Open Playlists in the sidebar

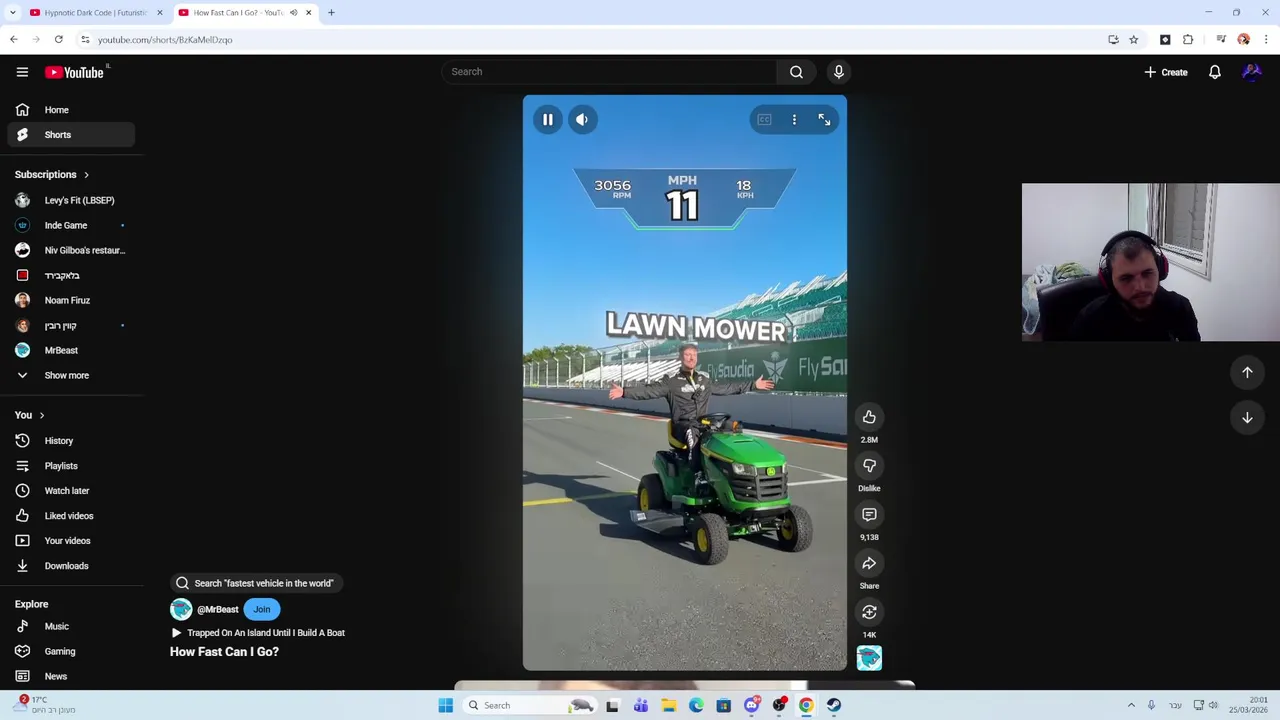click(70, 466)
